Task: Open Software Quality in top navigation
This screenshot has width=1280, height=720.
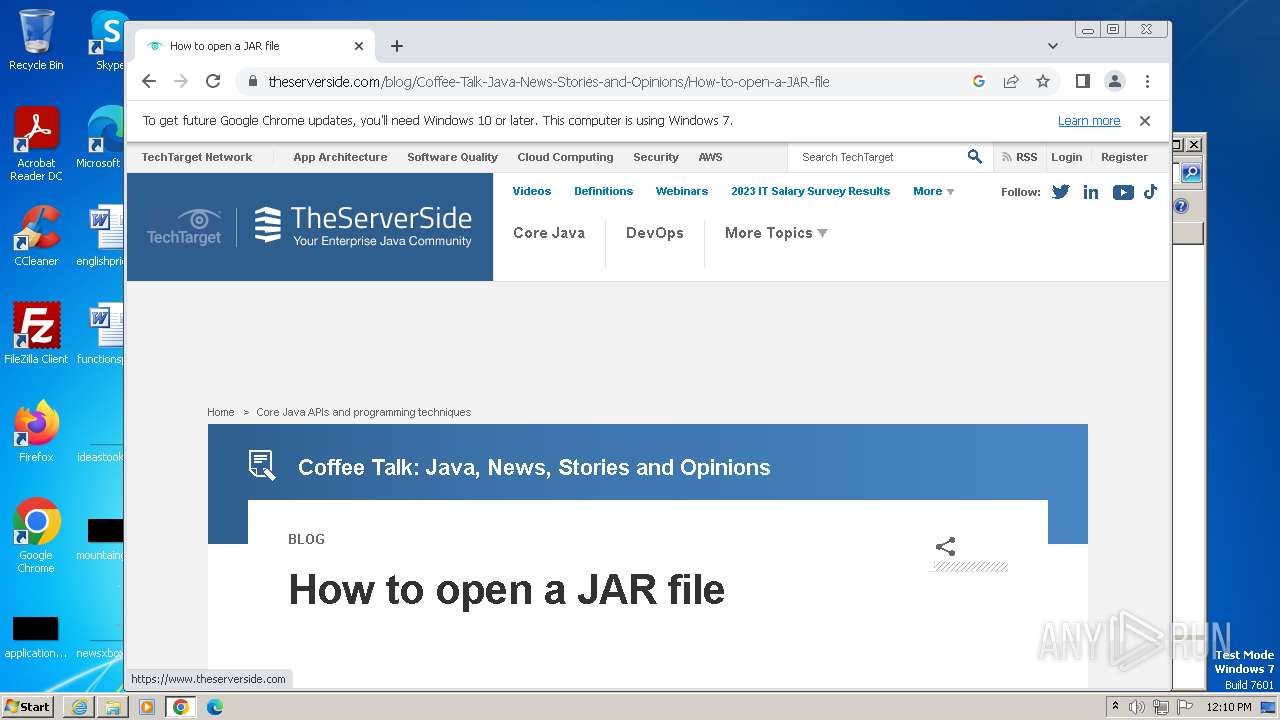Action: click(x=452, y=157)
